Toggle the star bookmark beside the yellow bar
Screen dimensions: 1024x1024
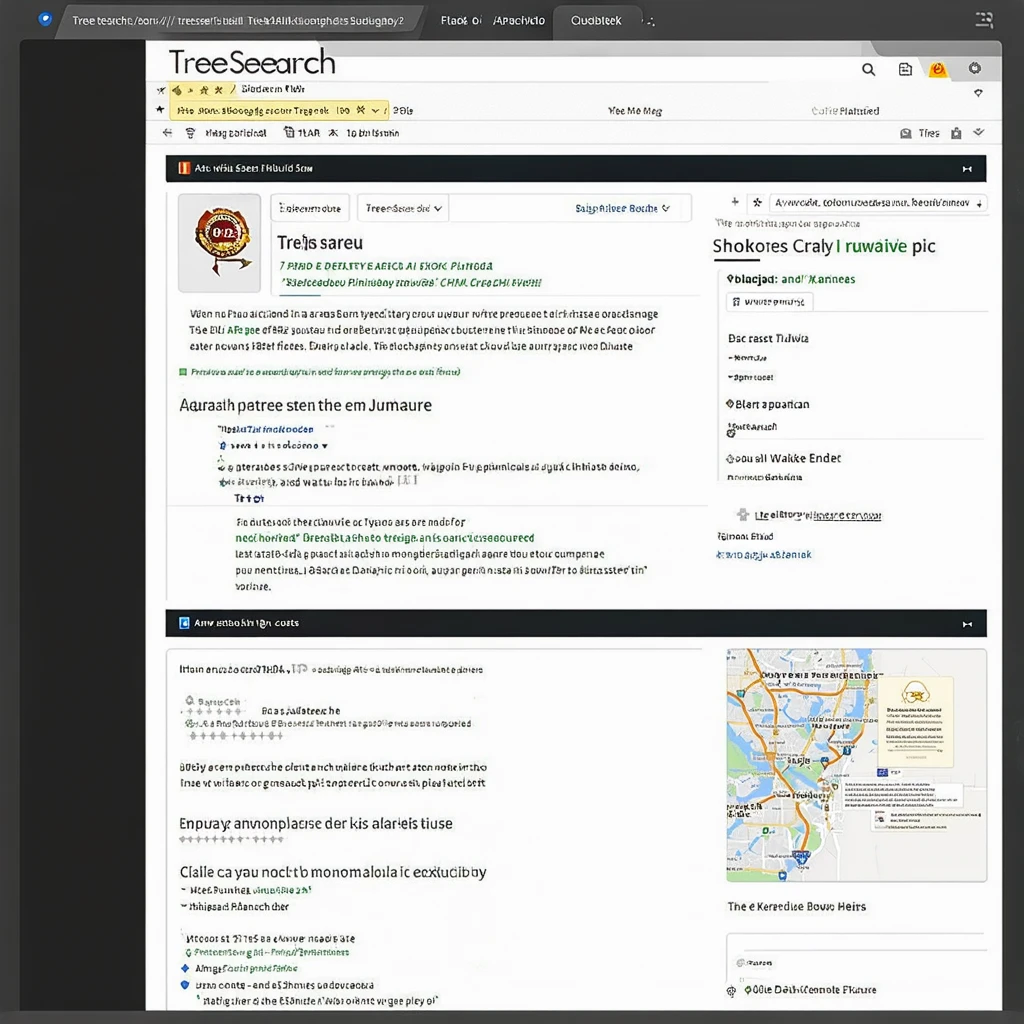pyautogui.click(x=161, y=110)
